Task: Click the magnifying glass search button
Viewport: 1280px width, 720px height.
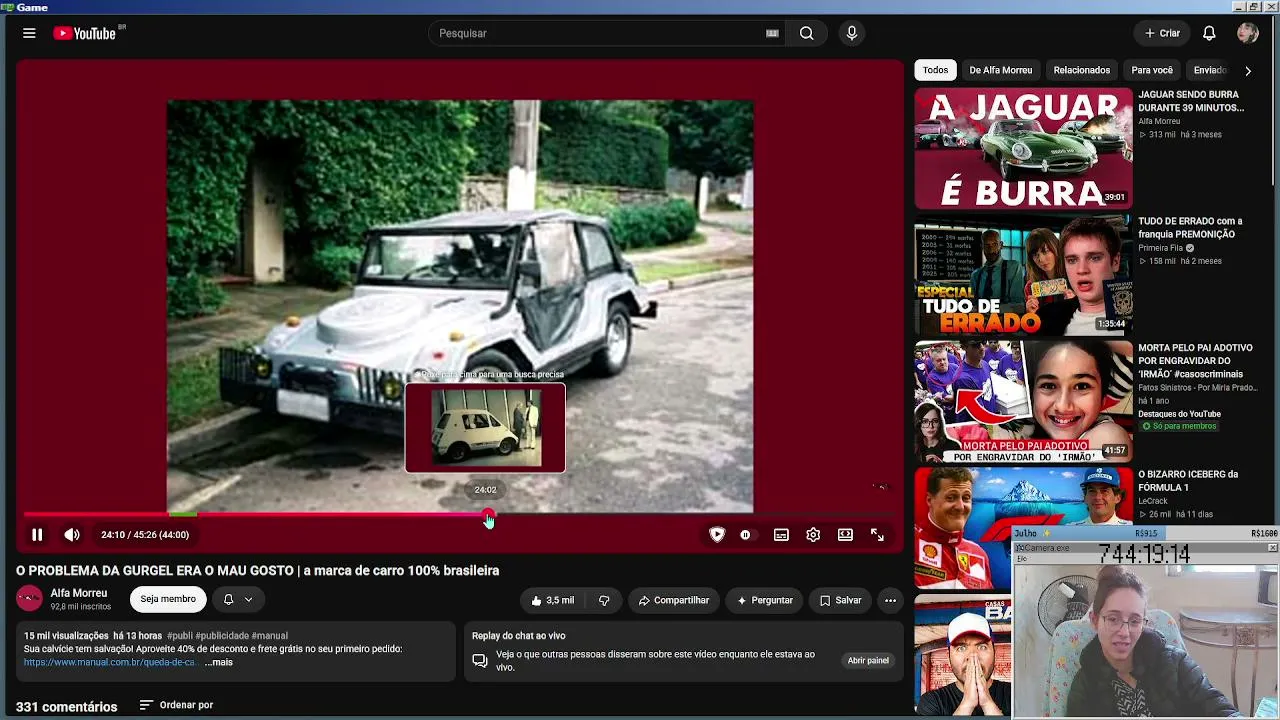Action: pos(806,33)
